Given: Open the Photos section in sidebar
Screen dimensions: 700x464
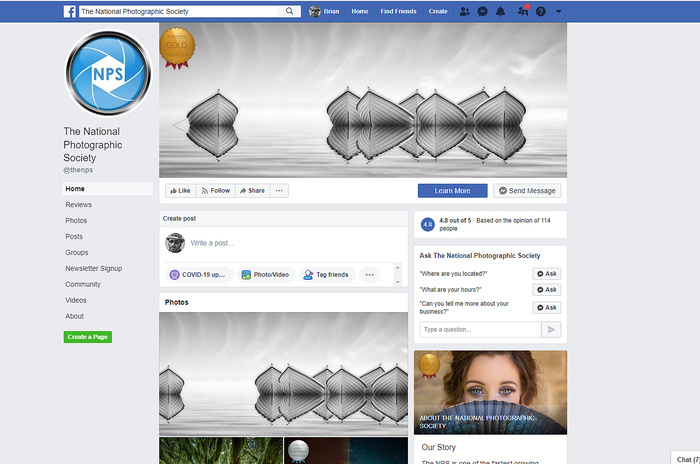Looking at the screenshot, I should (76, 221).
